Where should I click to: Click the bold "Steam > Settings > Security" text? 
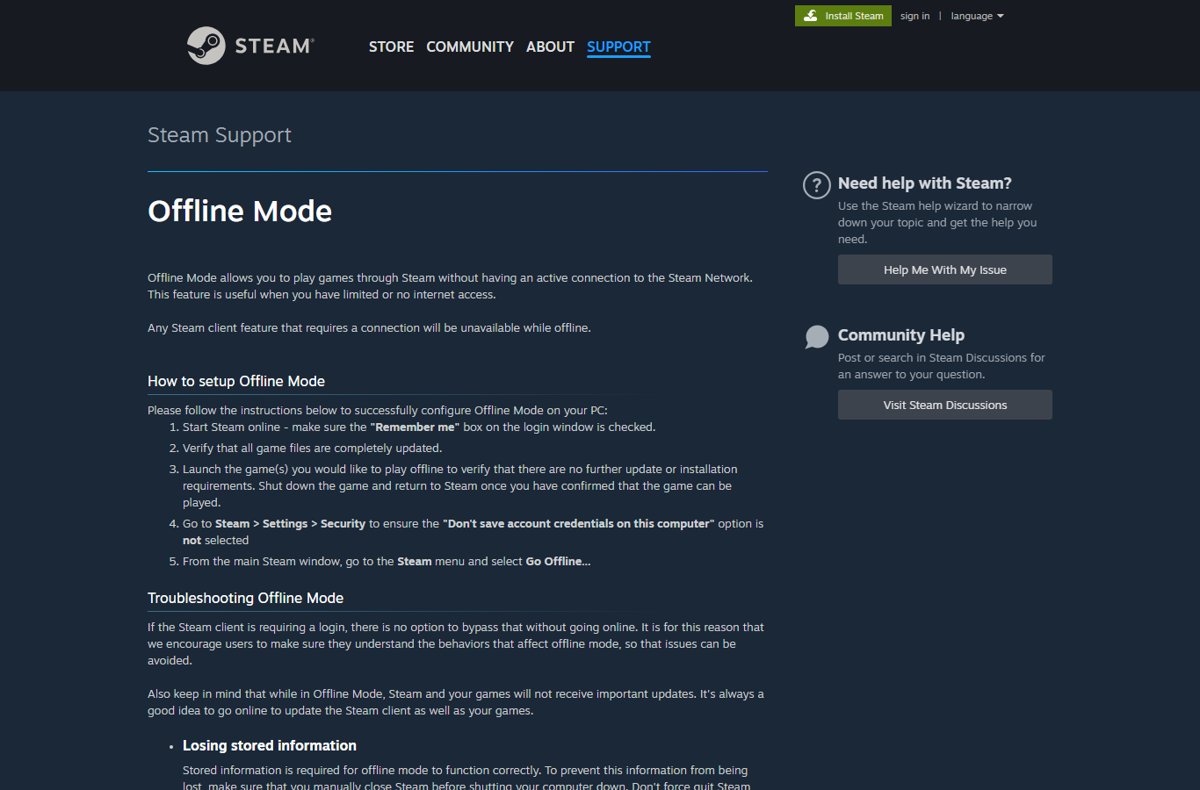tap(291, 523)
